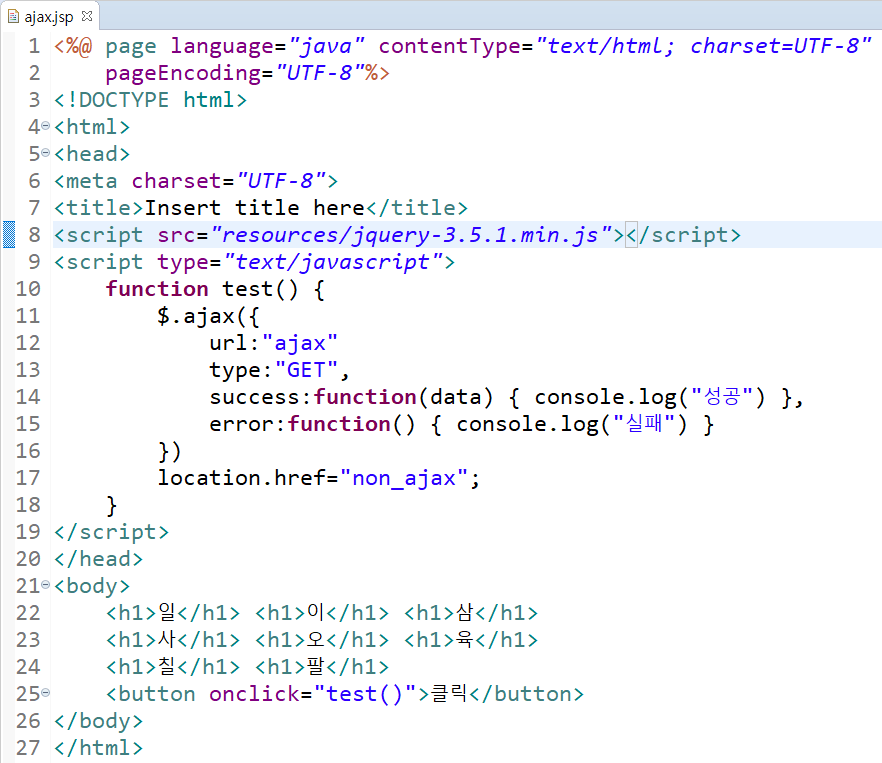Screen dimensions: 882x763
Task: Click the "$.ajax({" call on line 11
Action: pyautogui.click(x=208, y=316)
